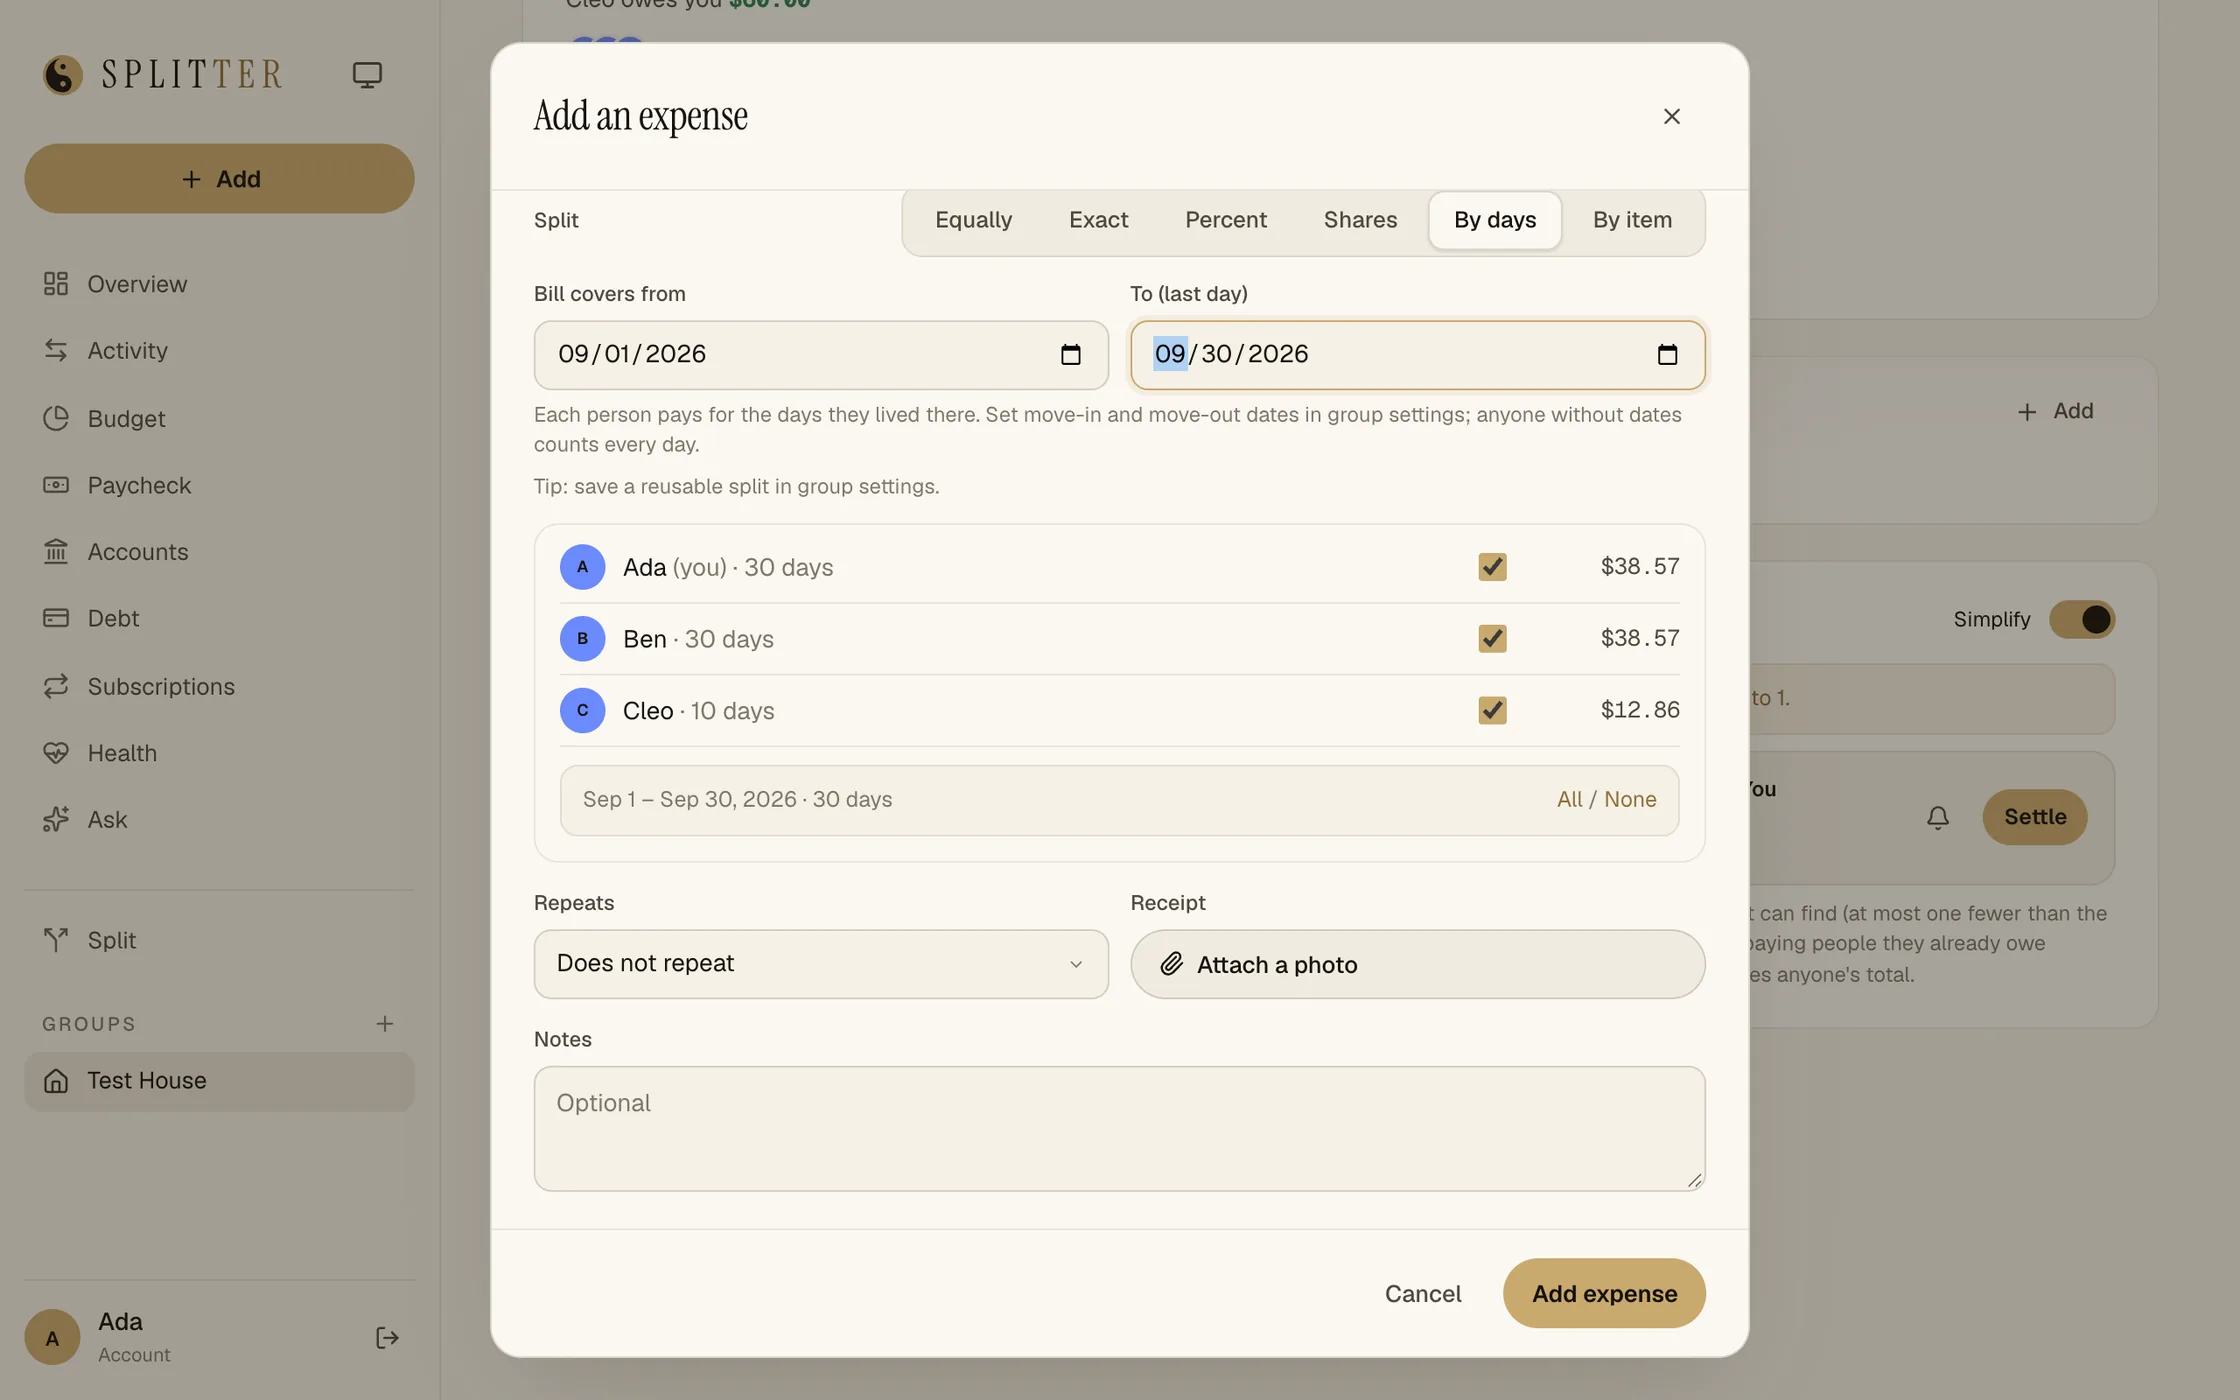
Task: Uncheck Ben in the split list
Action: (1492, 639)
